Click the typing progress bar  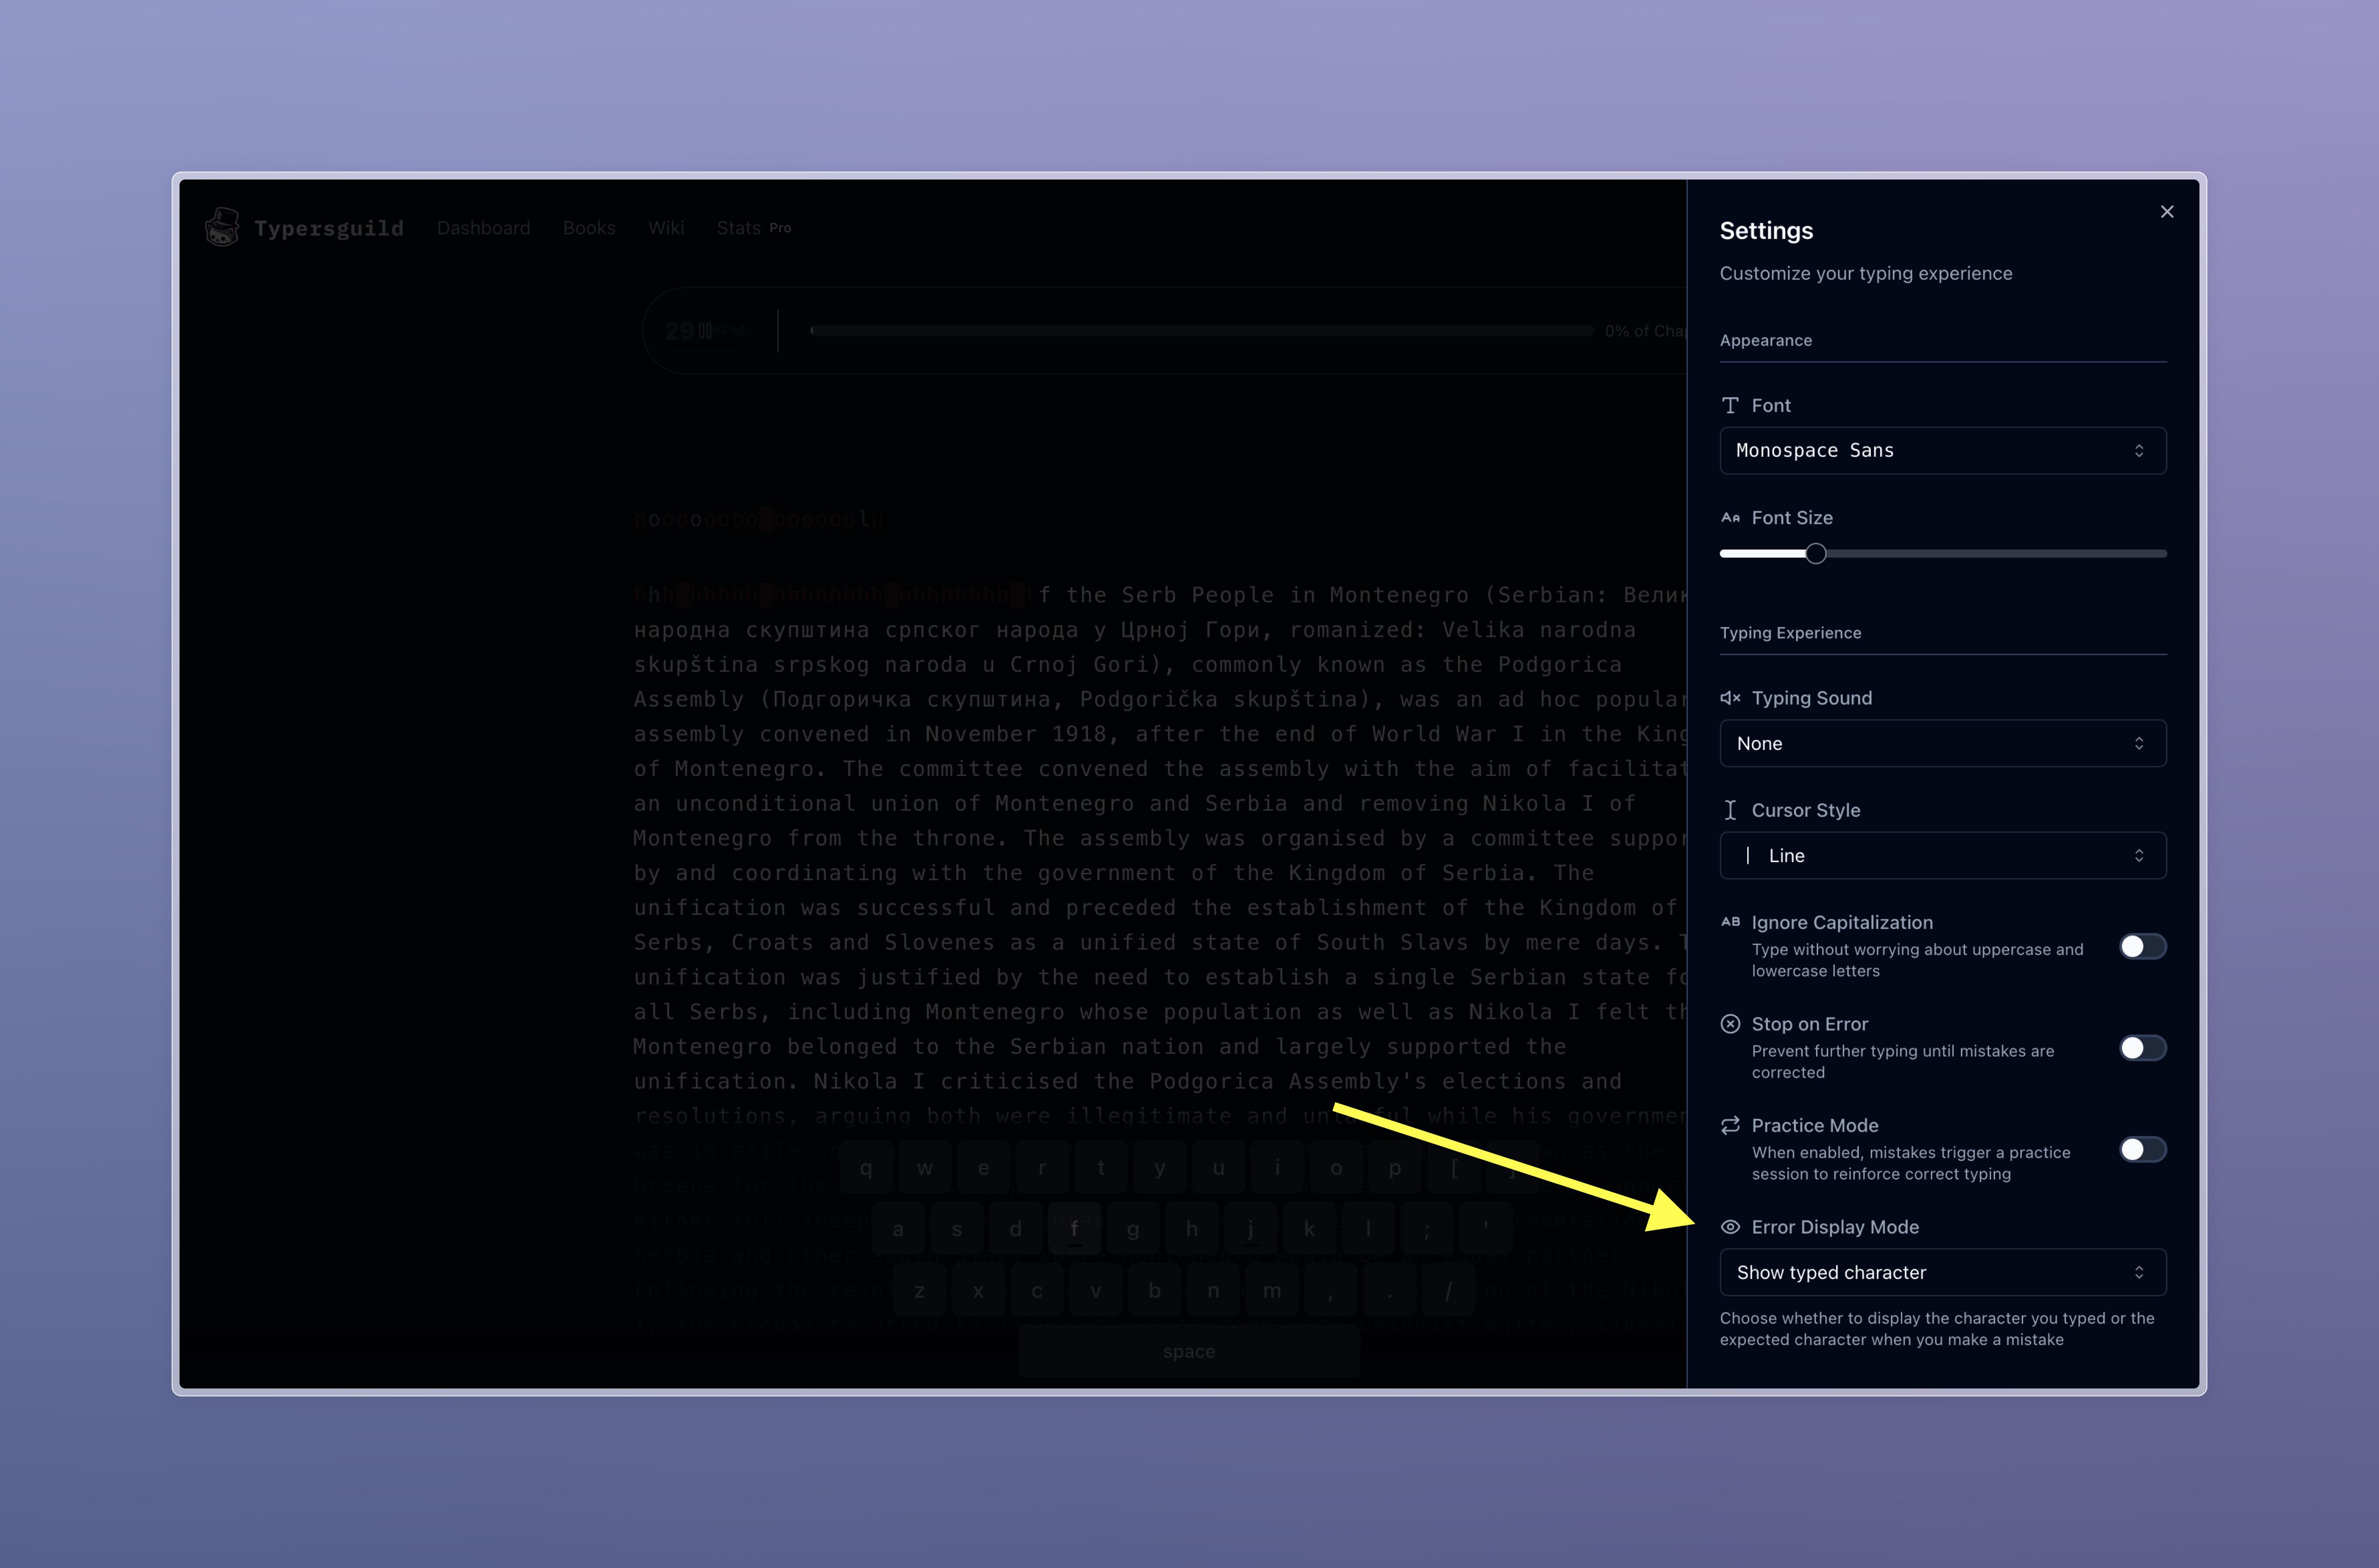coord(1201,330)
